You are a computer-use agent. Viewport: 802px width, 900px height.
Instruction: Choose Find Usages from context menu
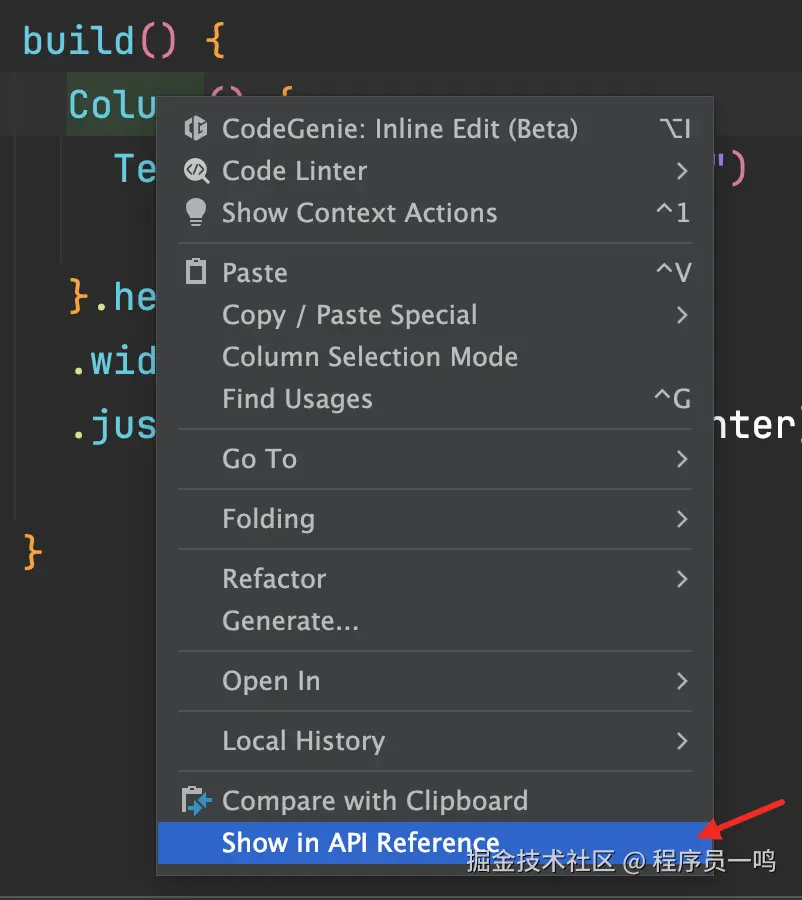click(x=297, y=399)
